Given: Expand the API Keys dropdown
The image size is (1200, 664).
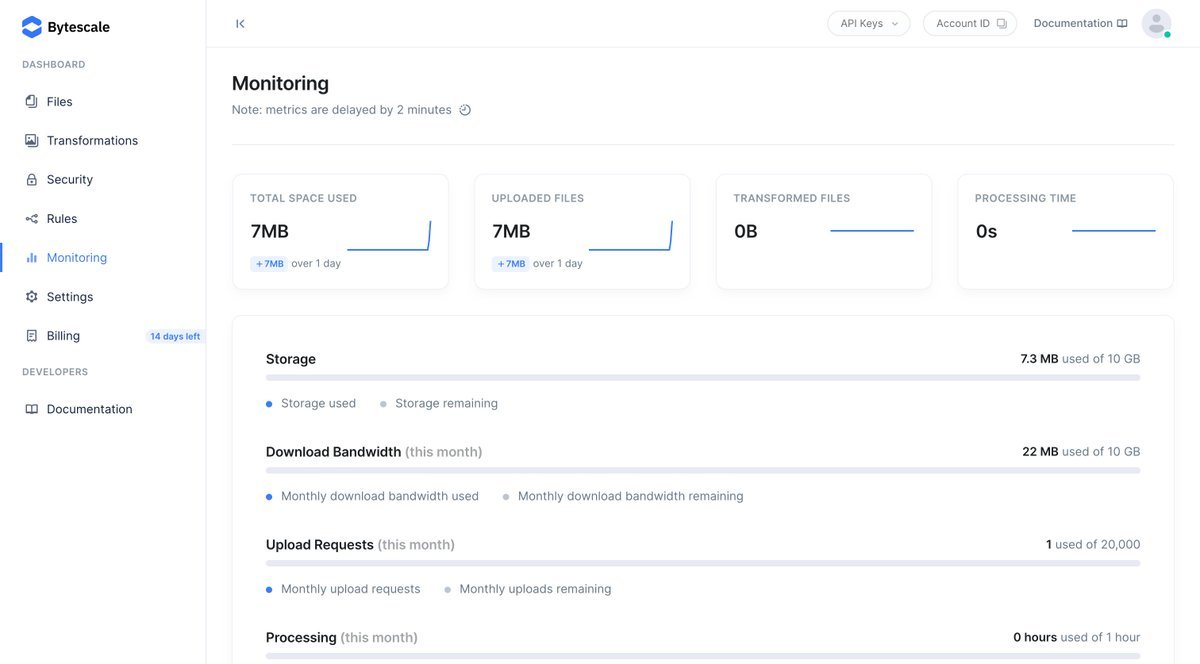Looking at the screenshot, I should click(868, 23).
